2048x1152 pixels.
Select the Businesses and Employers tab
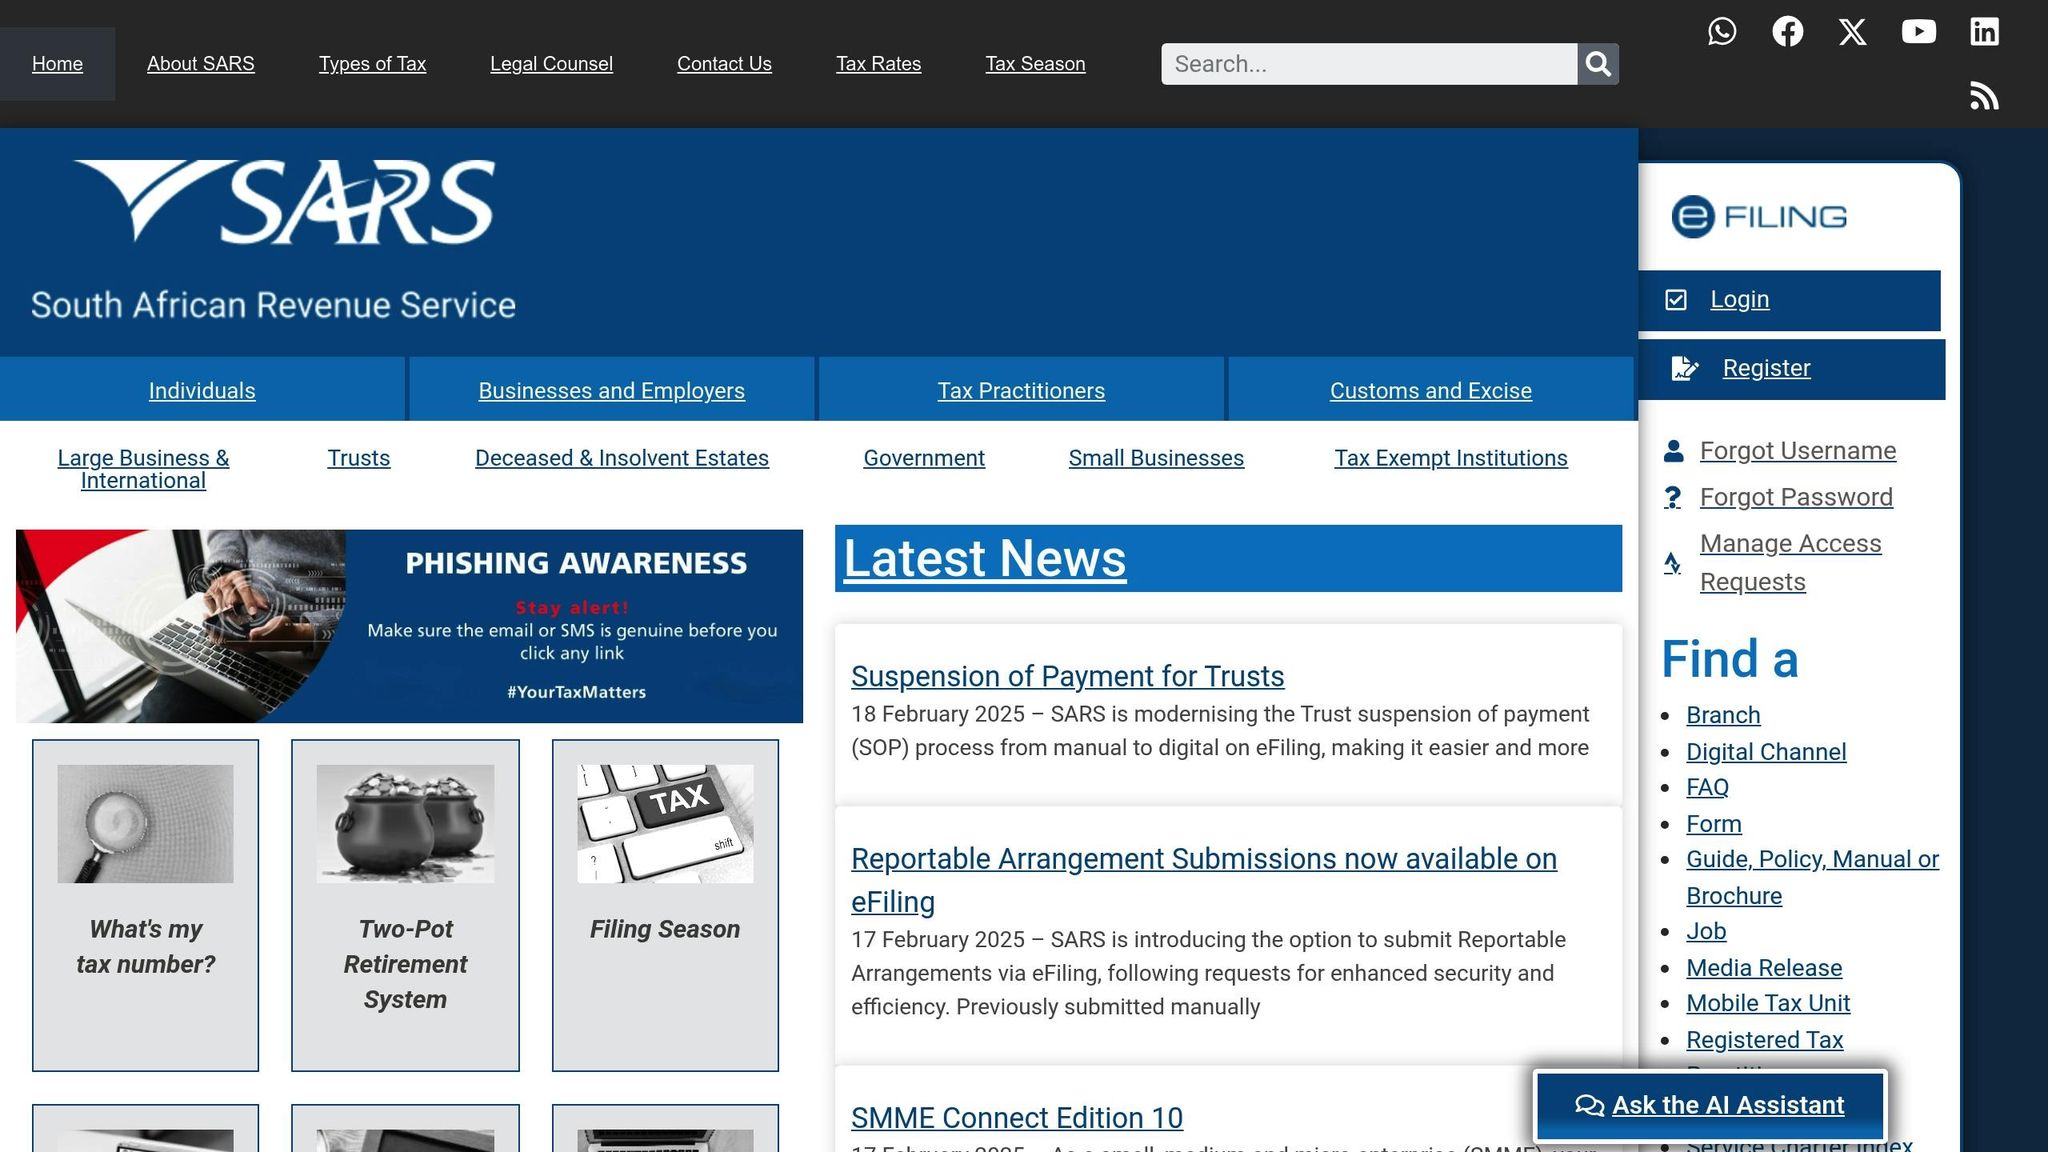[x=612, y=390]
